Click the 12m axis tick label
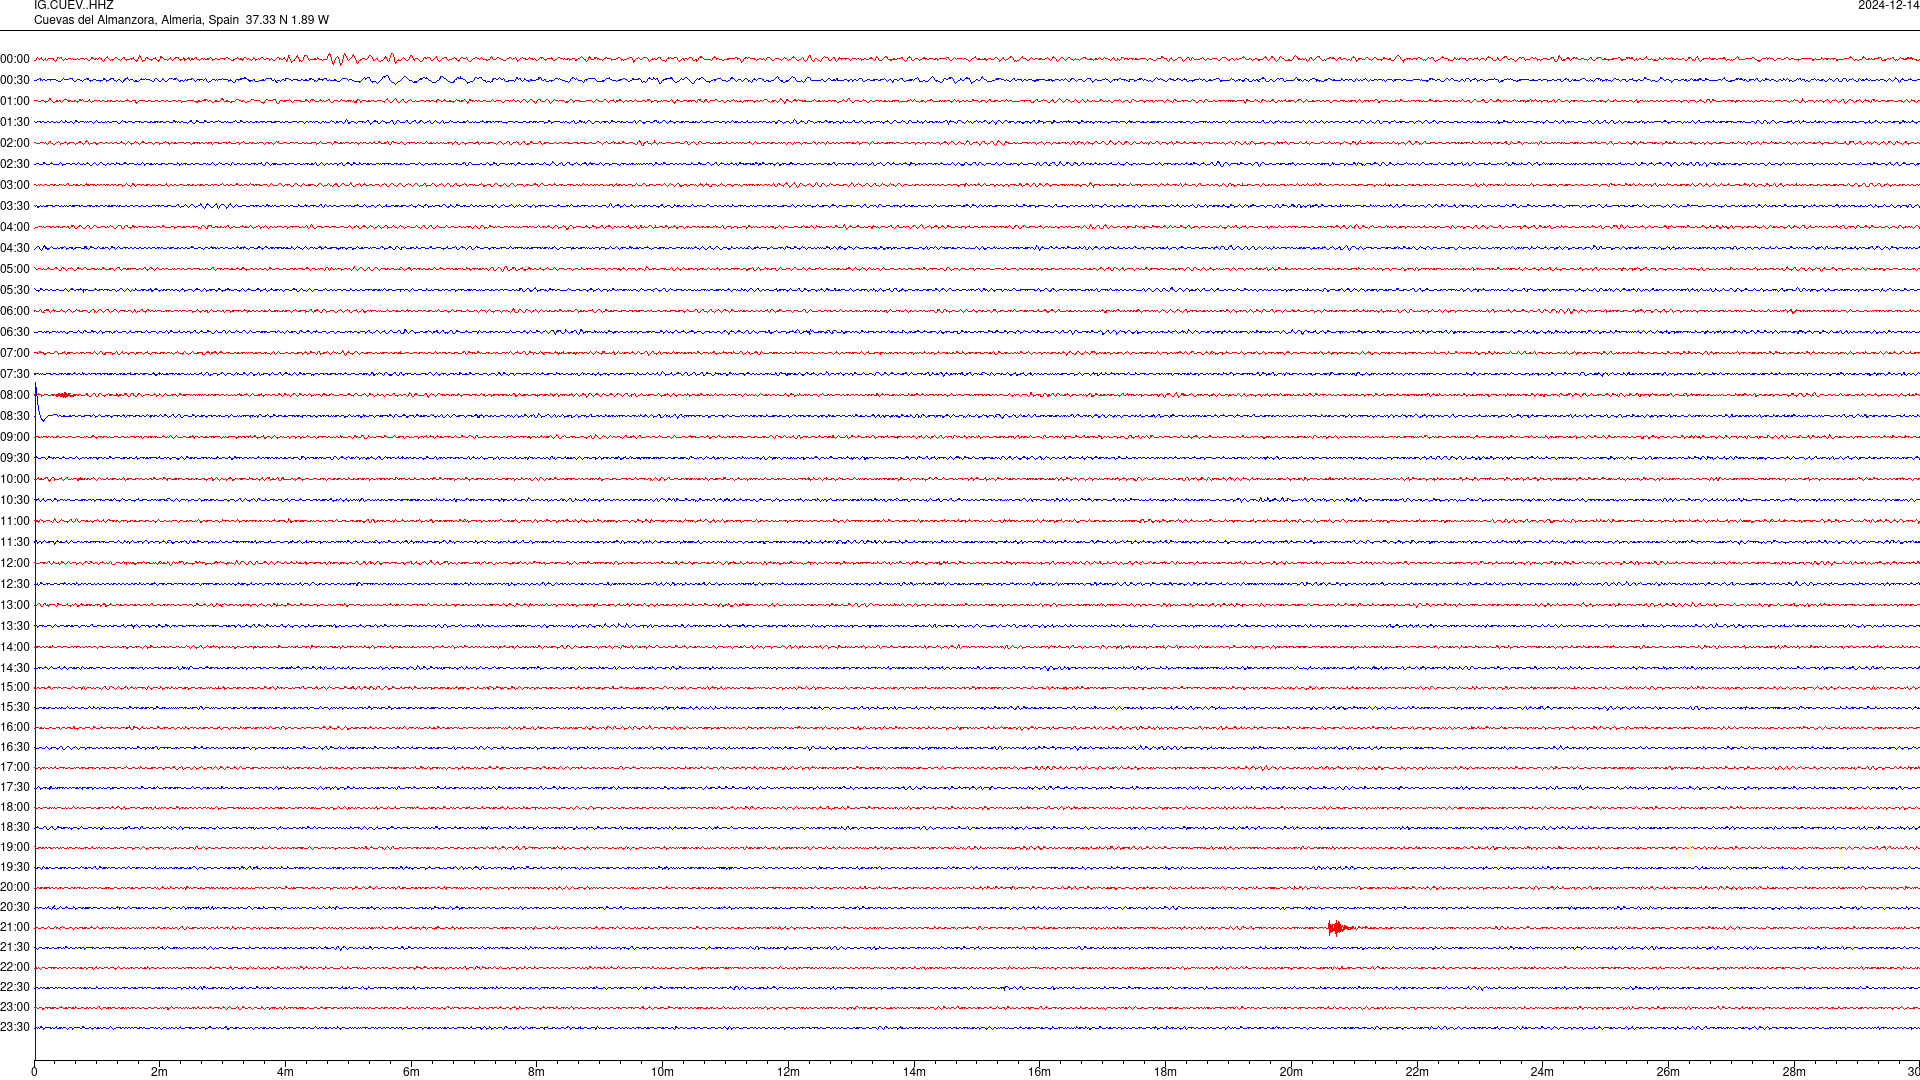The width and height of the screenshot is (1920, 1080). point(788,1072)
